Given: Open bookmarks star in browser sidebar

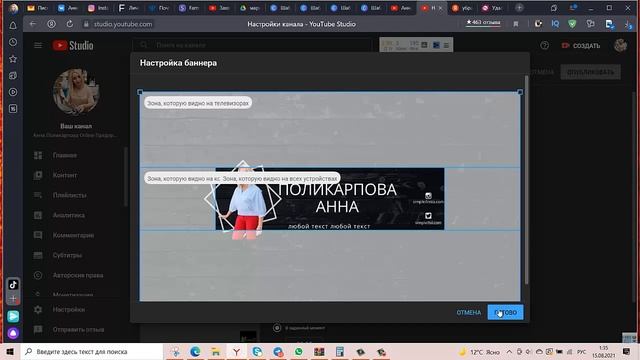Looking at the screenshot, I should point(13,59).
